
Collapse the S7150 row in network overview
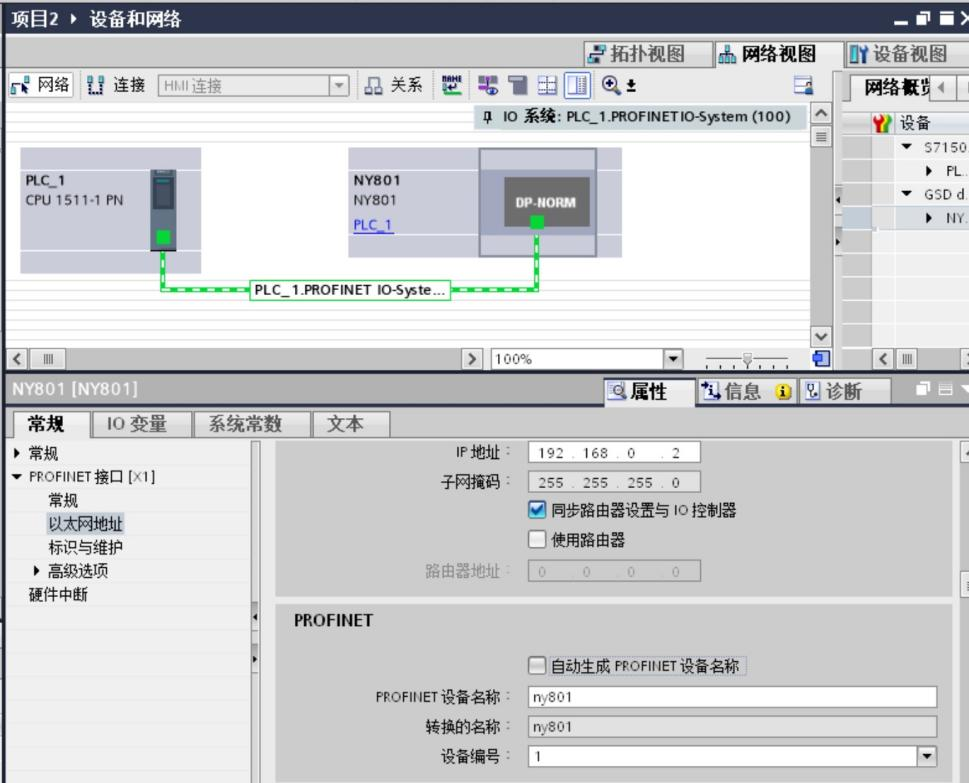907,146
